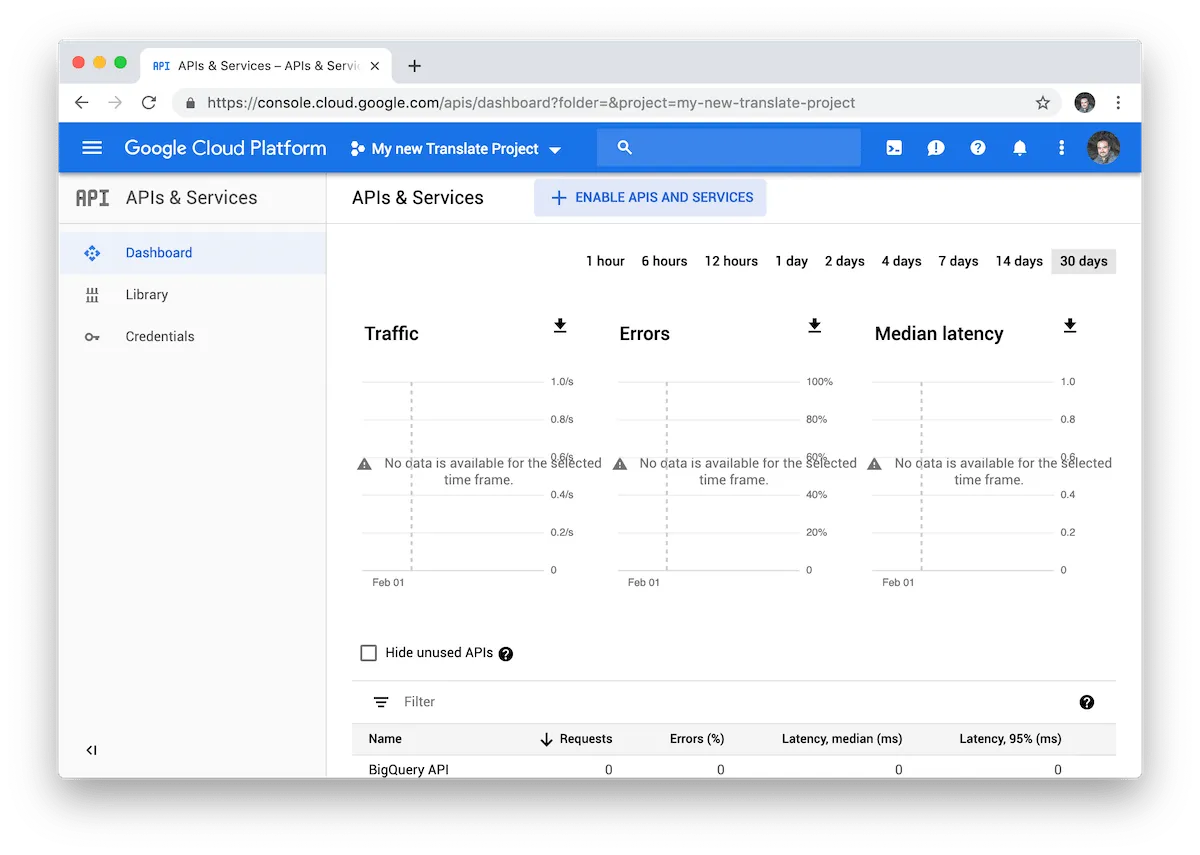Click the help icon on the Filter row
Image resolution: width=1200 pixels, height=855 pixels.
coord(1087,702)
